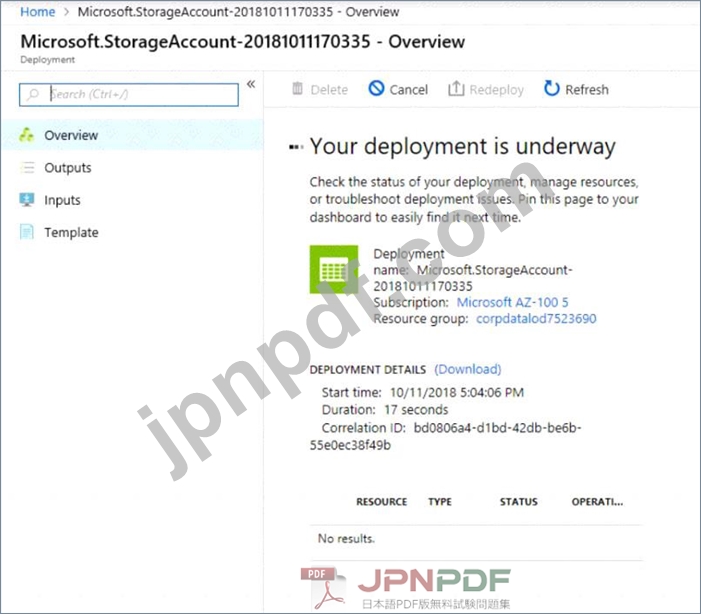Open resource group corpdatalod7523690 link
The width and height of the screenshot is (701, 614).
point(536,318)
